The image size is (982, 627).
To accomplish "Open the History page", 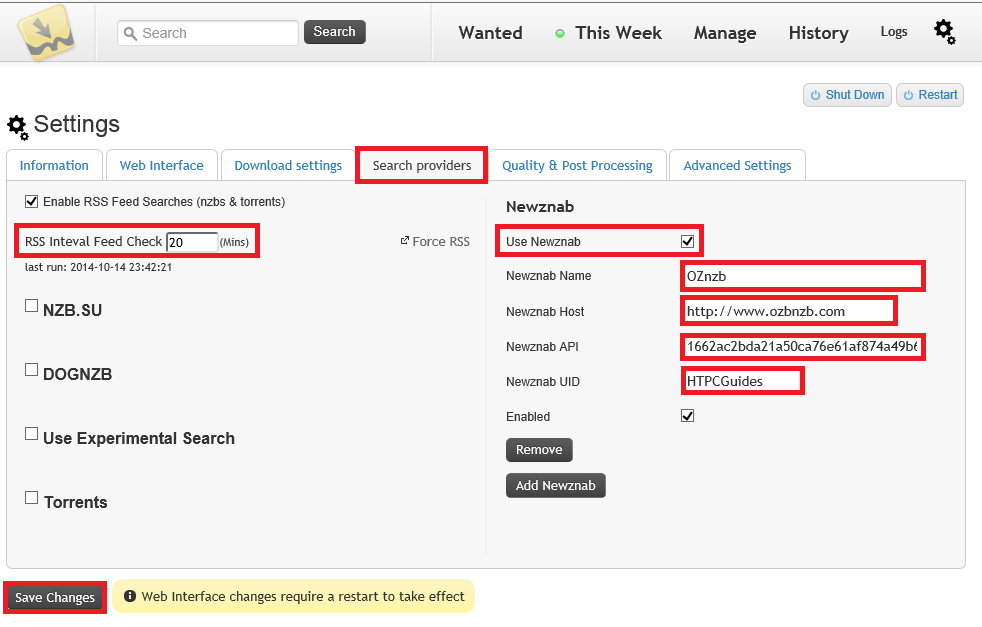I will click(818, 33).
